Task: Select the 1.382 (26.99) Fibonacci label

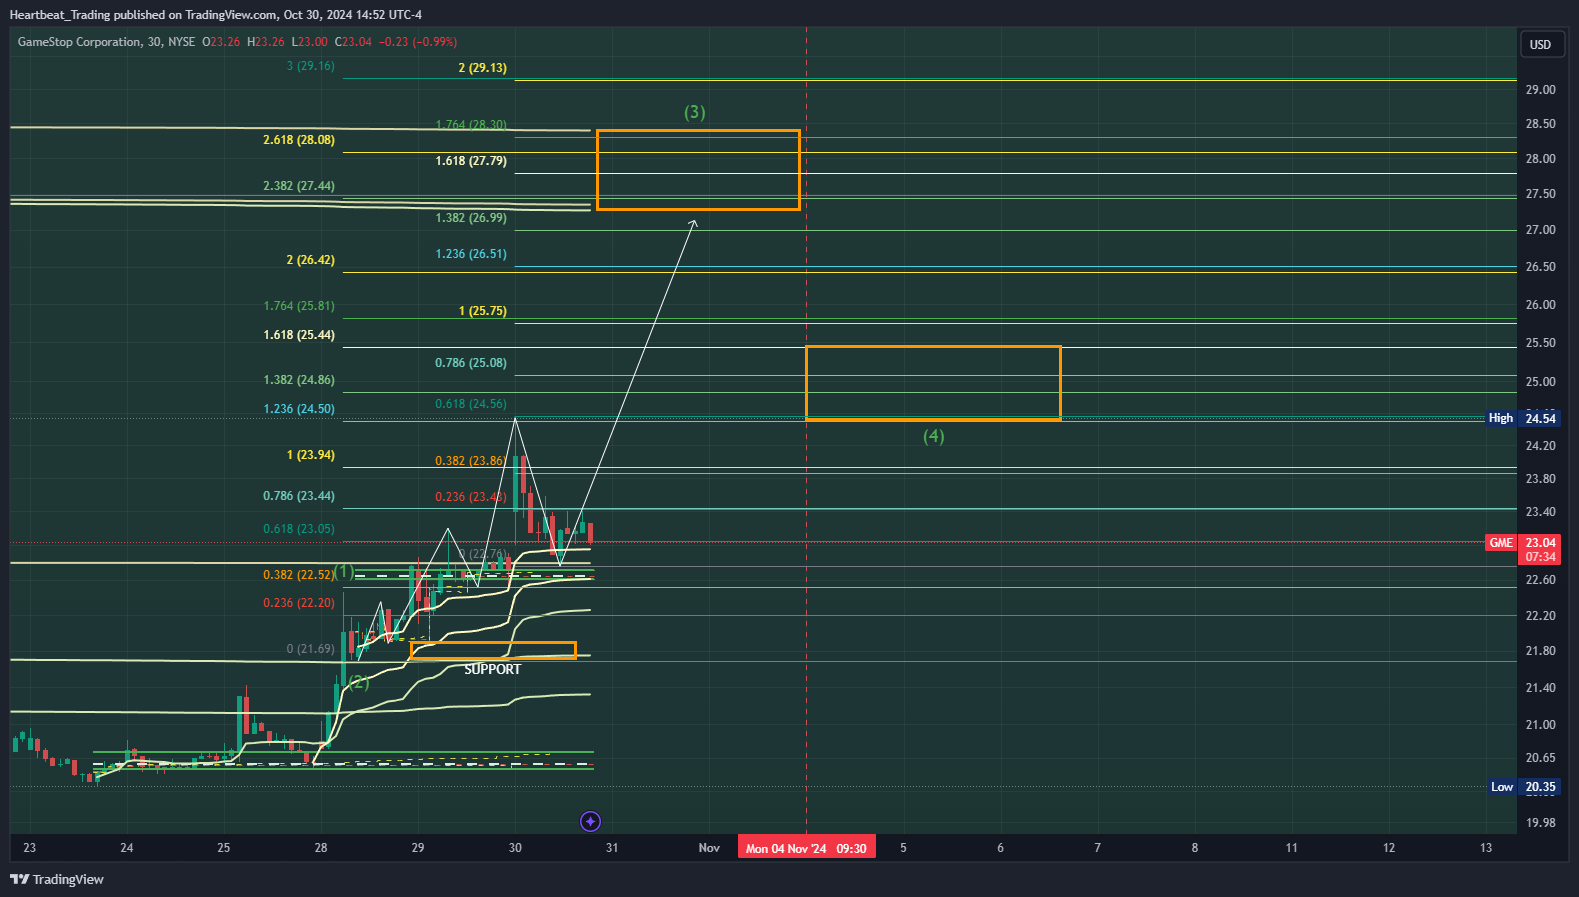Action: [471, 218]
